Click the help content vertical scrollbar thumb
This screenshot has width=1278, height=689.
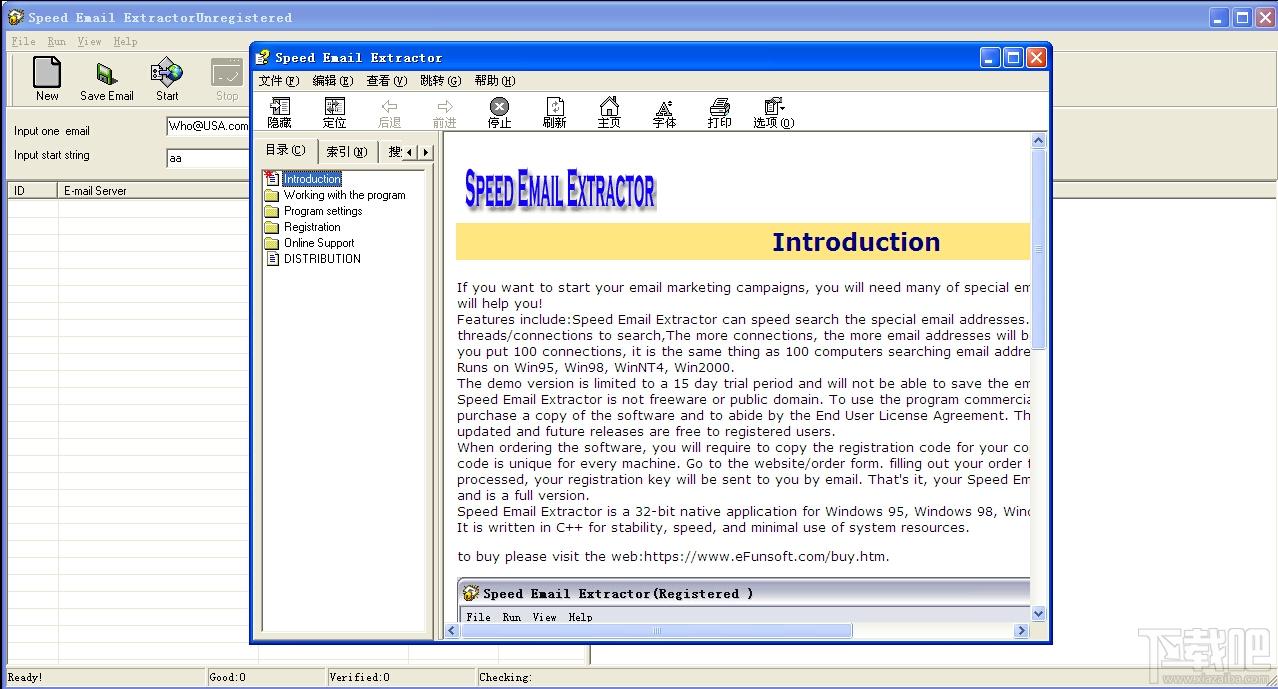point(1038,249)
